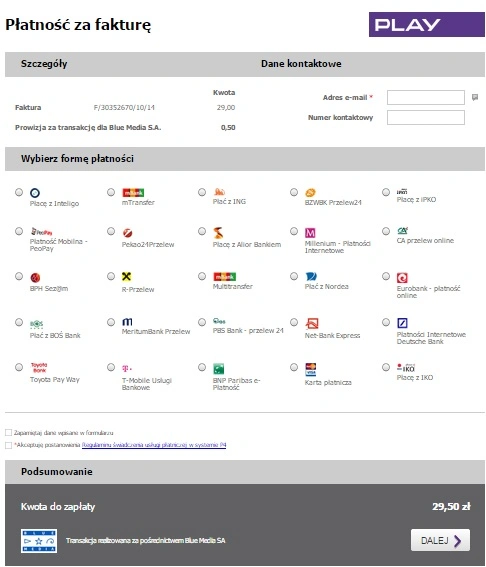Choose BZWBK Przelew24 payment option
Image resolution: width=486 pixels, height=567 pixels.
(294, 192)
